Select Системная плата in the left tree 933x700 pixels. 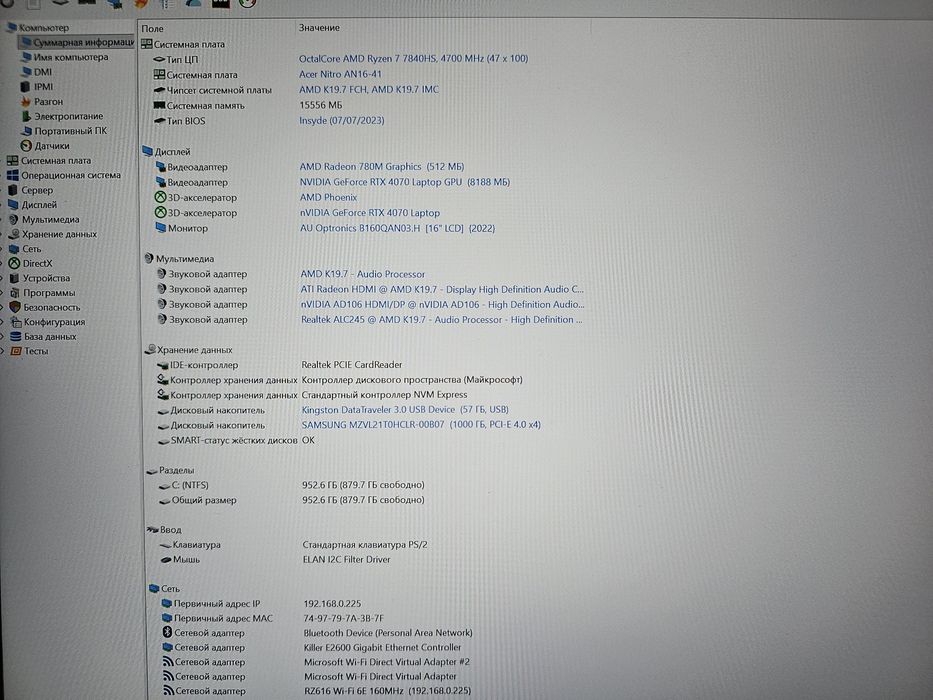point(56,161)
